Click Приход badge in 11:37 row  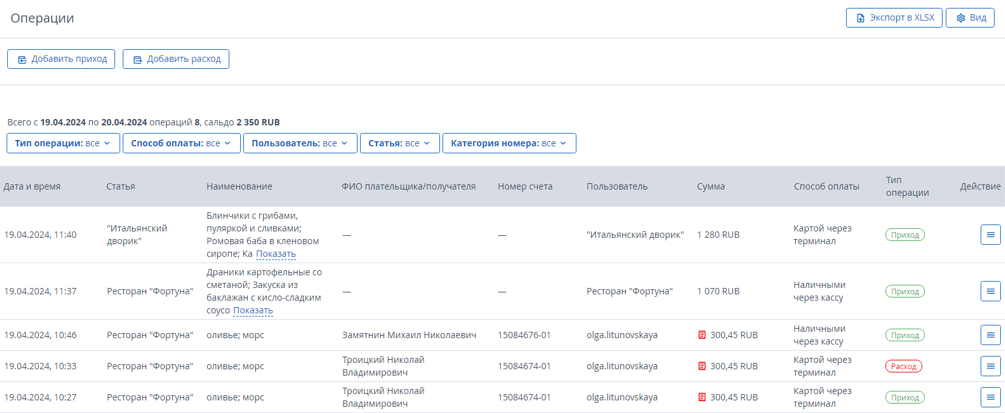pyautogui.click(x=905, y=291)
